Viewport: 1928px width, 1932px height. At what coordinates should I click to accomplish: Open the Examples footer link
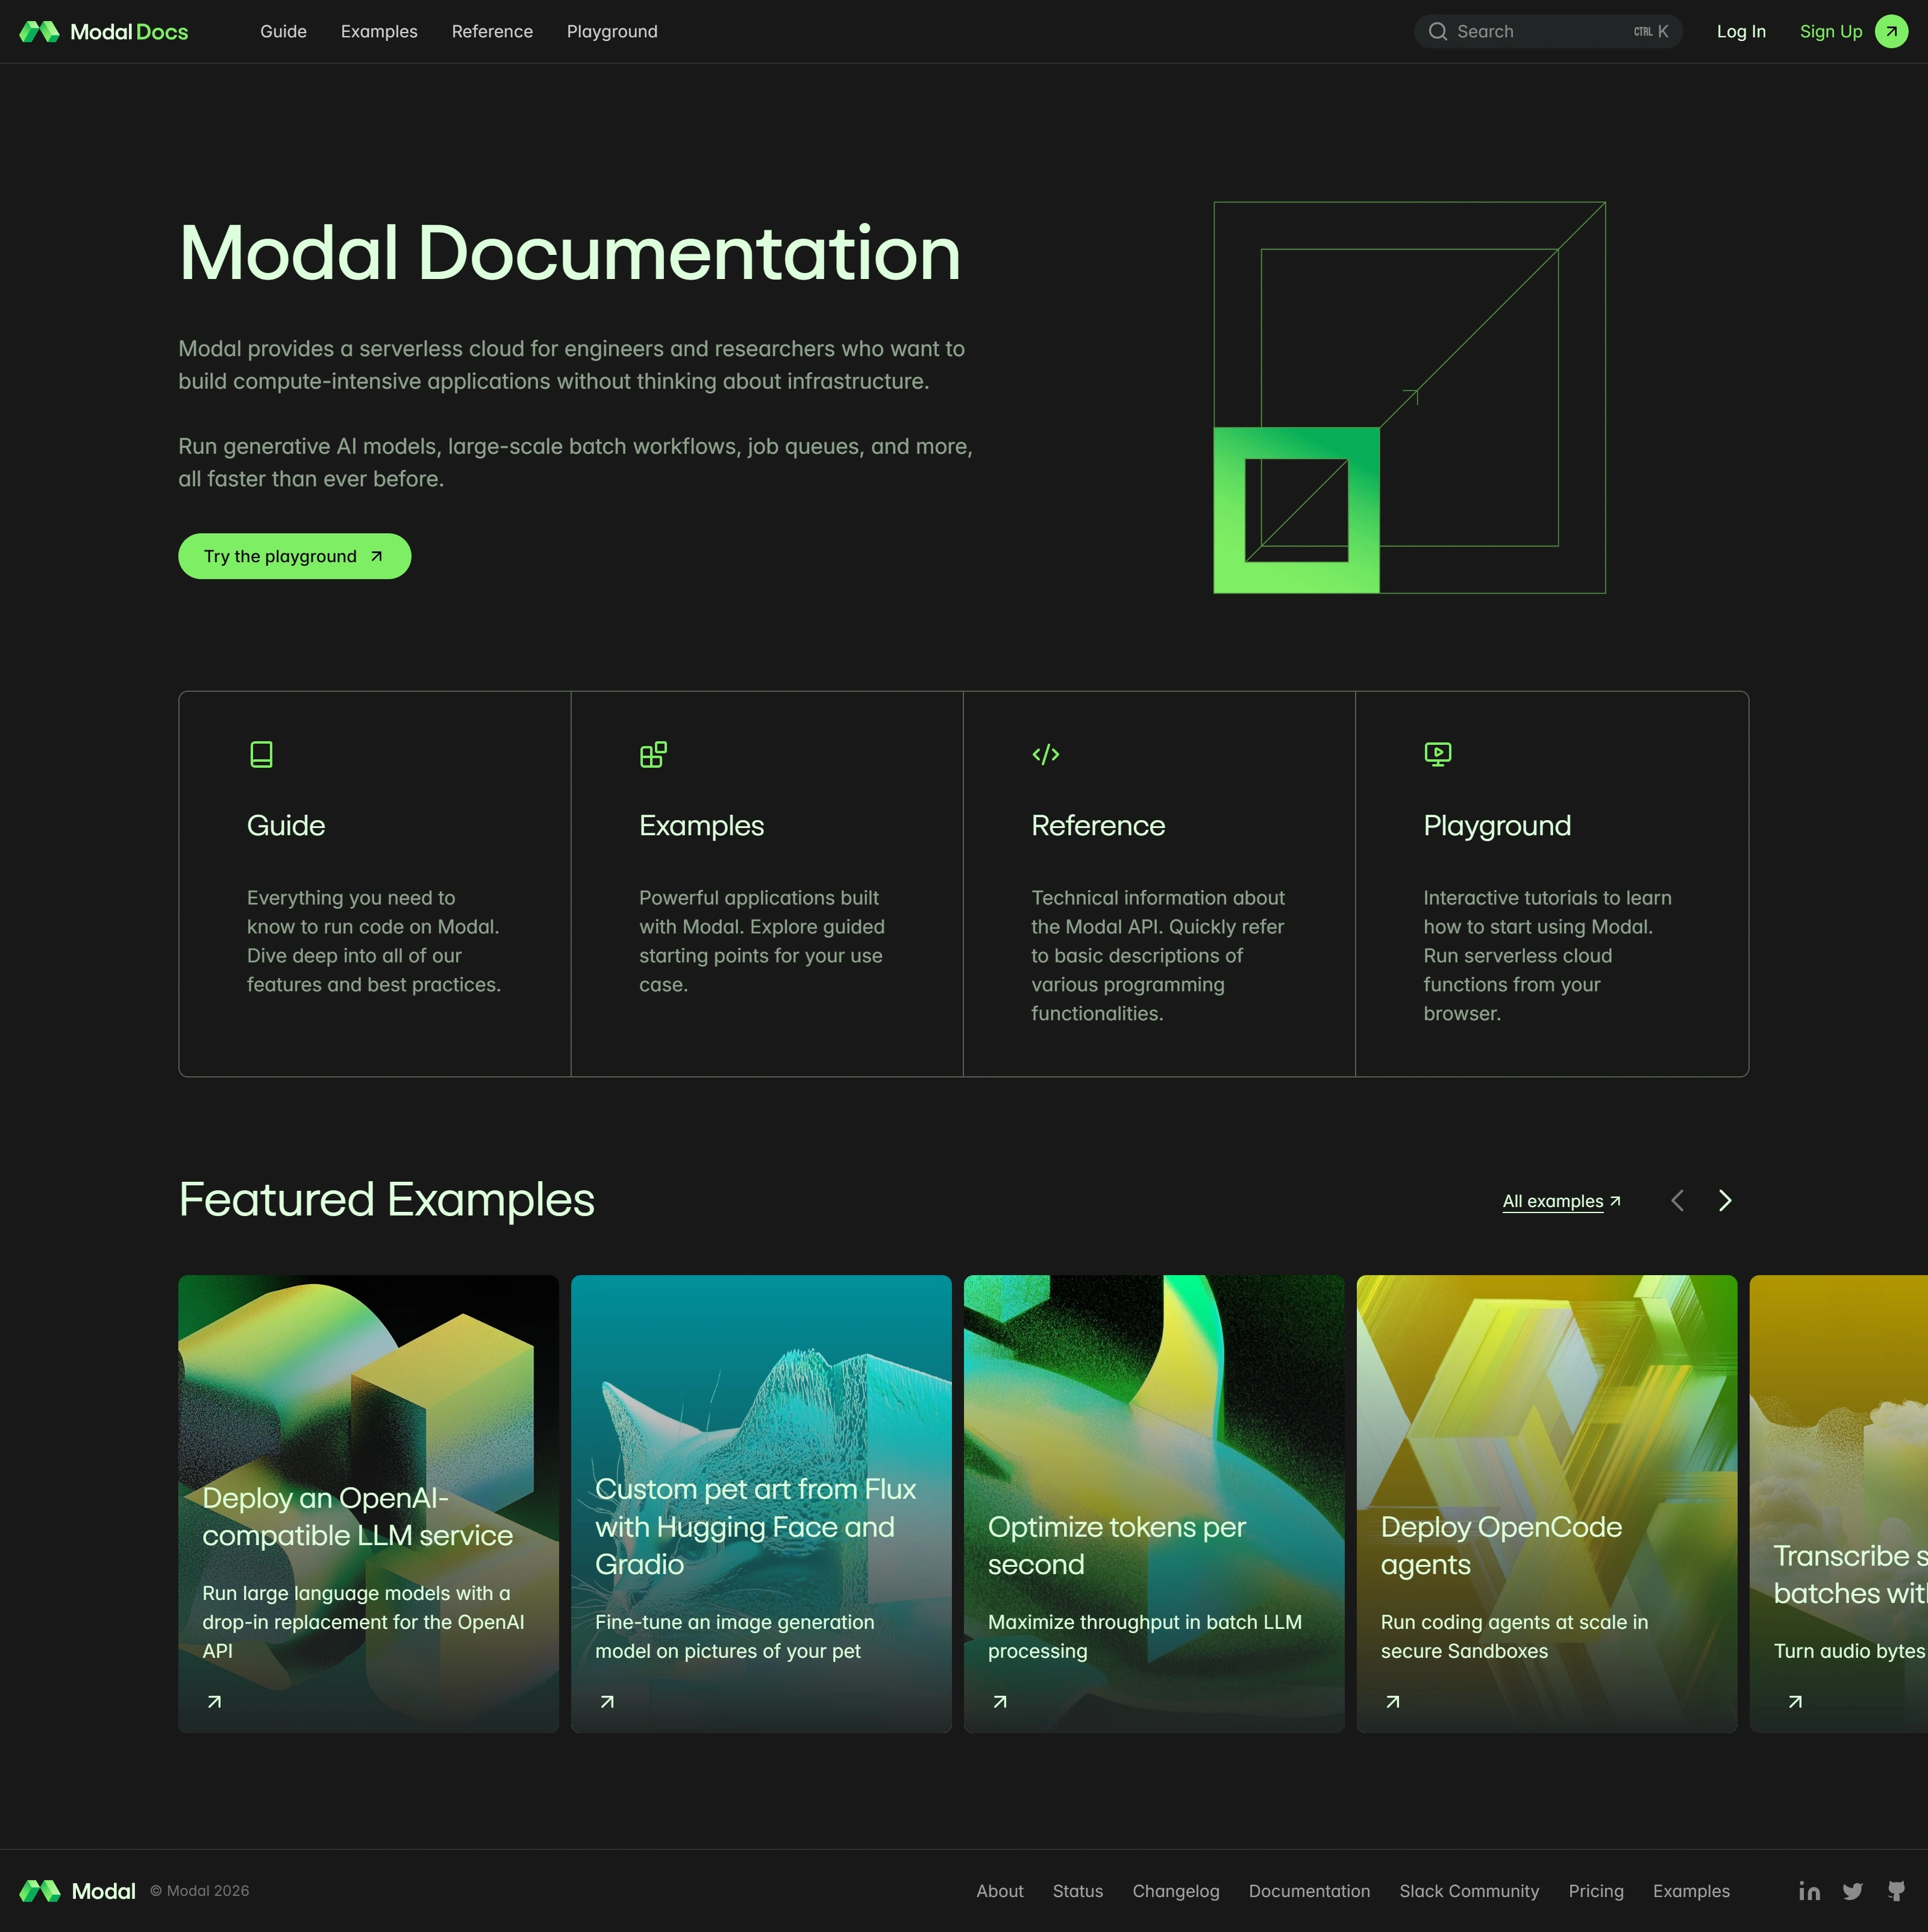[1691, 1891]
